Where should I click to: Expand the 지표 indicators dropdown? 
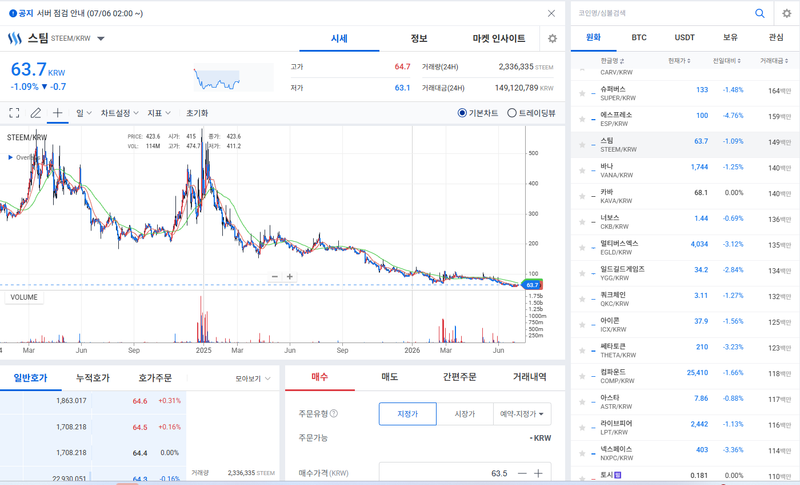click(159, 113)
